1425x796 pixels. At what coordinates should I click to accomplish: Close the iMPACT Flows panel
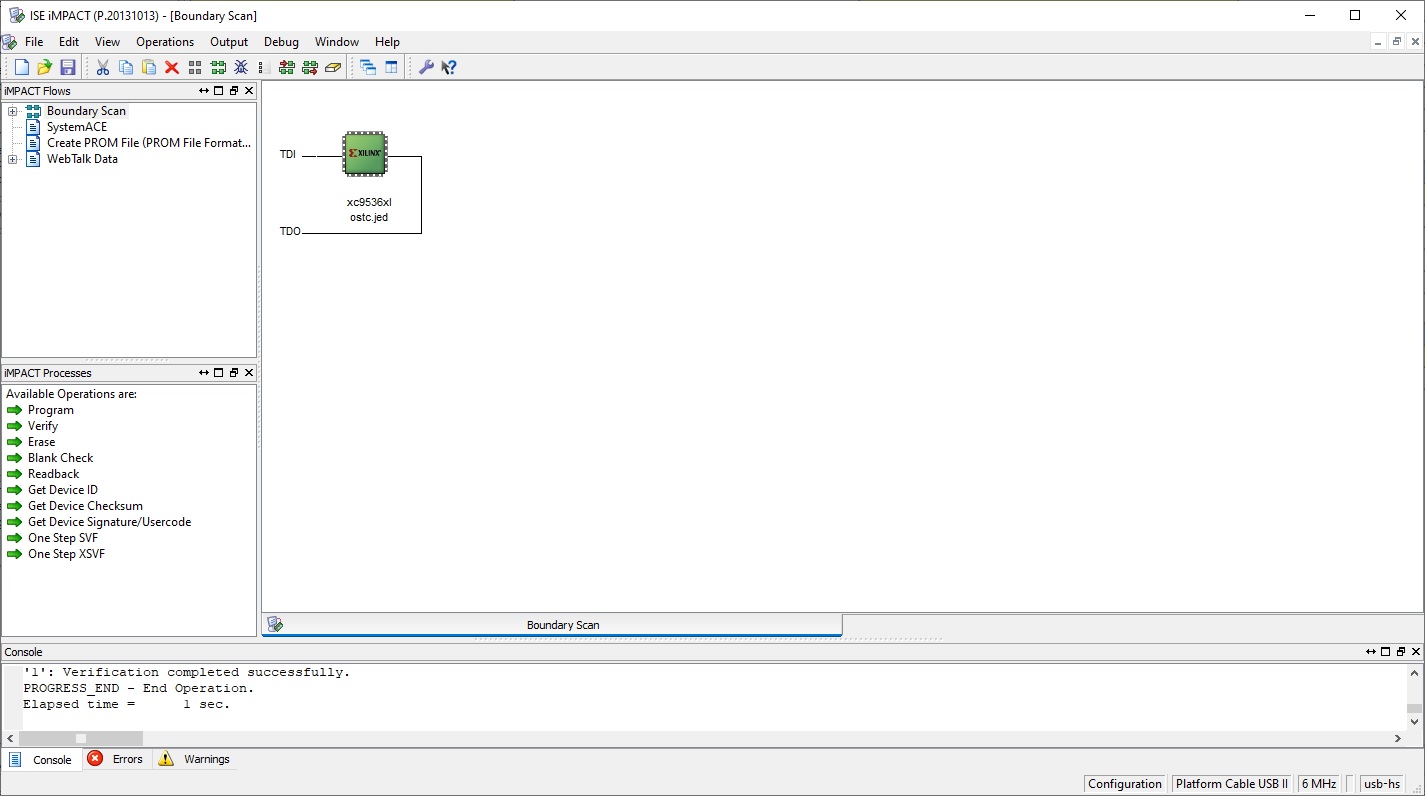(249, 91)
